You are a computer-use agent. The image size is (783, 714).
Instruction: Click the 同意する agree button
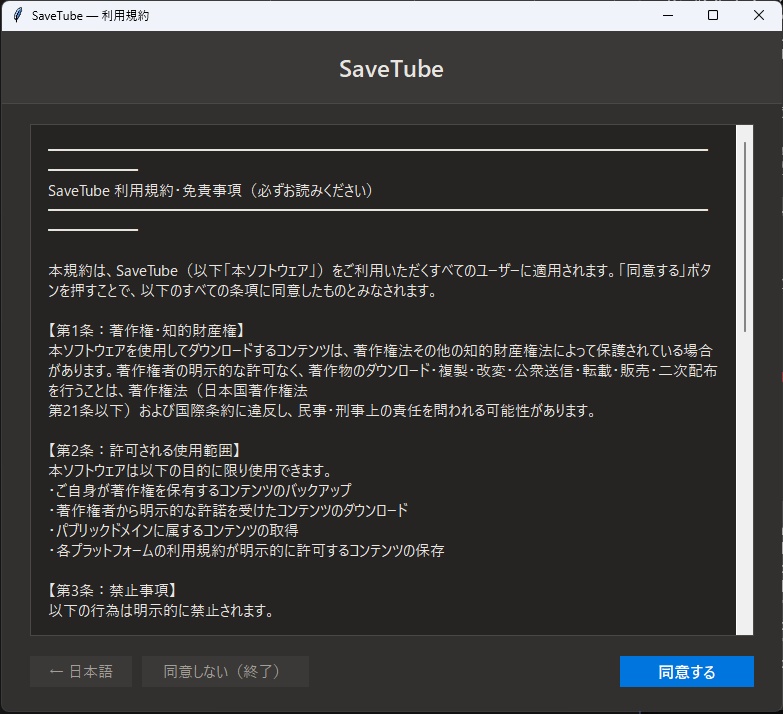click(x=687, y=672)
